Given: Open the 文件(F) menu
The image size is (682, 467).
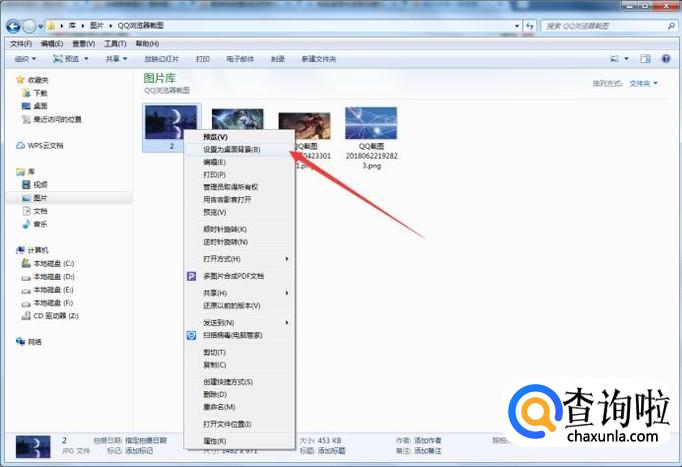Looking at the screenshot, I should [x=21, y=44].
